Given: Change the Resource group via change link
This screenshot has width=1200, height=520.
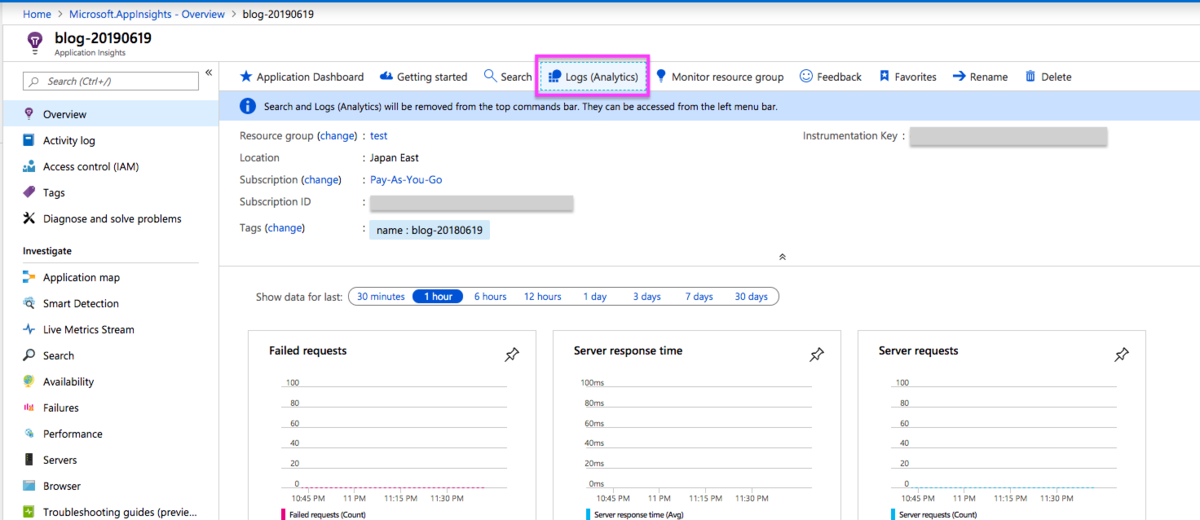Looking at the screenshot, I should 337,135.
